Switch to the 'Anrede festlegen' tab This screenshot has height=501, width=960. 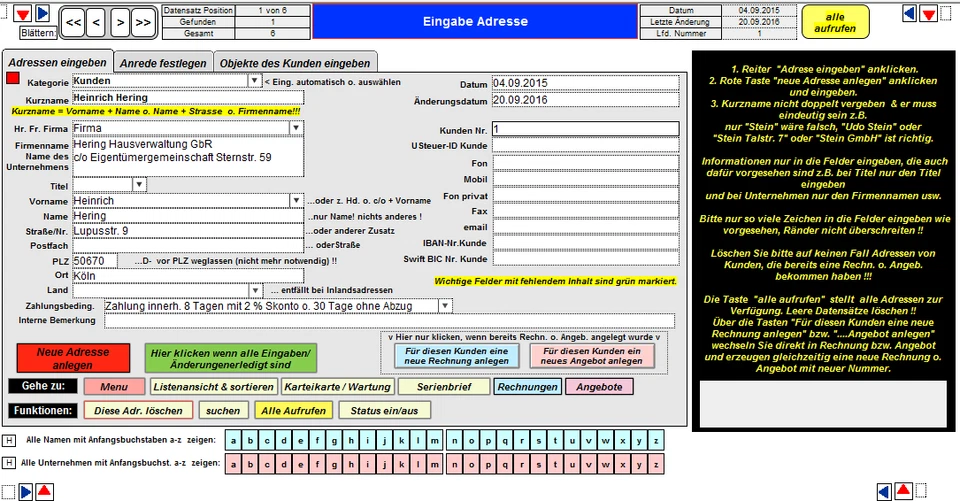(x=162, y=63)
